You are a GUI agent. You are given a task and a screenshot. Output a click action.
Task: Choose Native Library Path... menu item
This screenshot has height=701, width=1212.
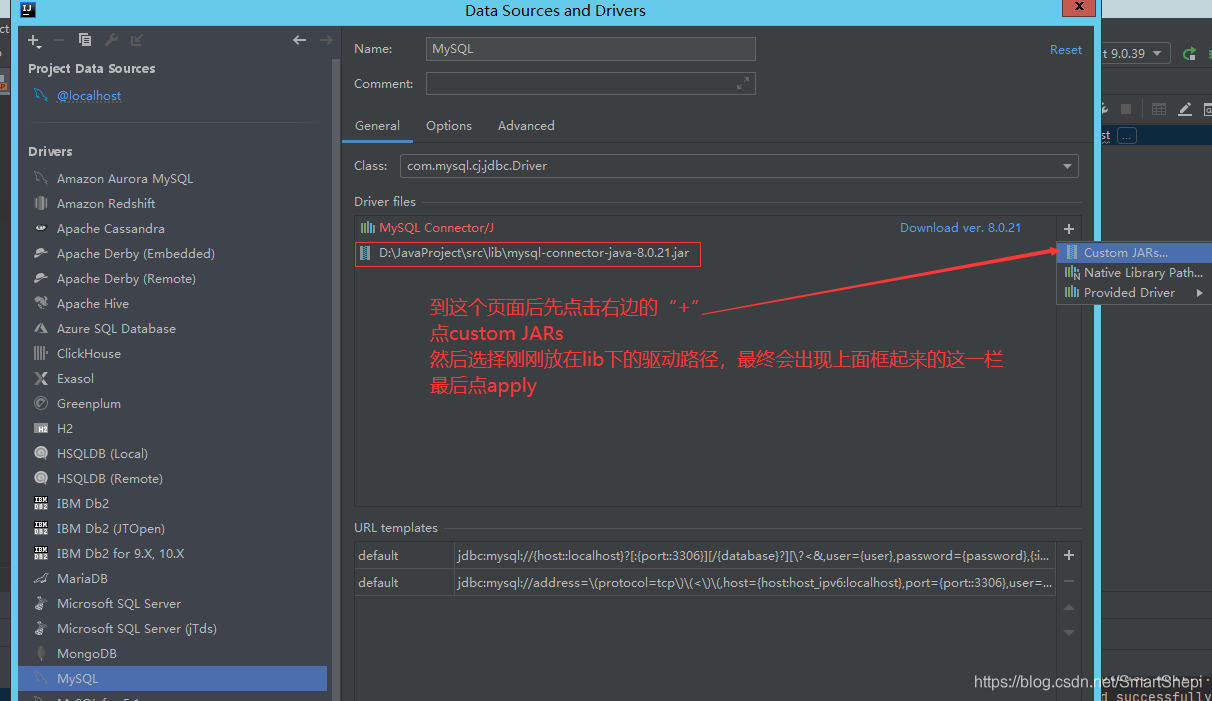click(1135, 272)
